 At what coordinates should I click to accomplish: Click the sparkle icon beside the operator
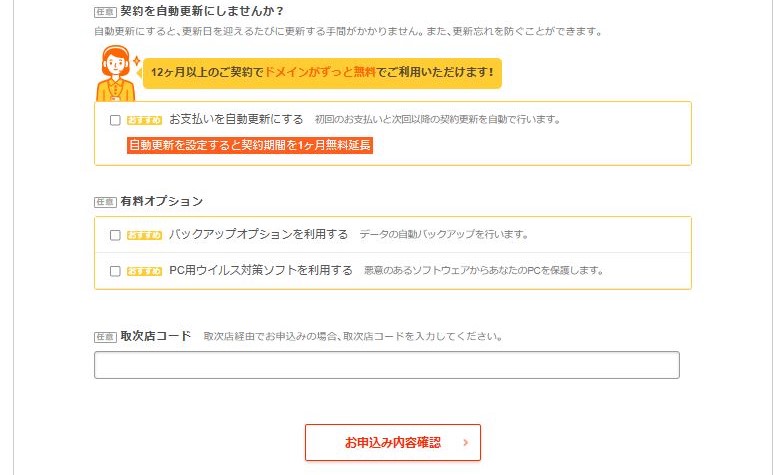(137, 62)
